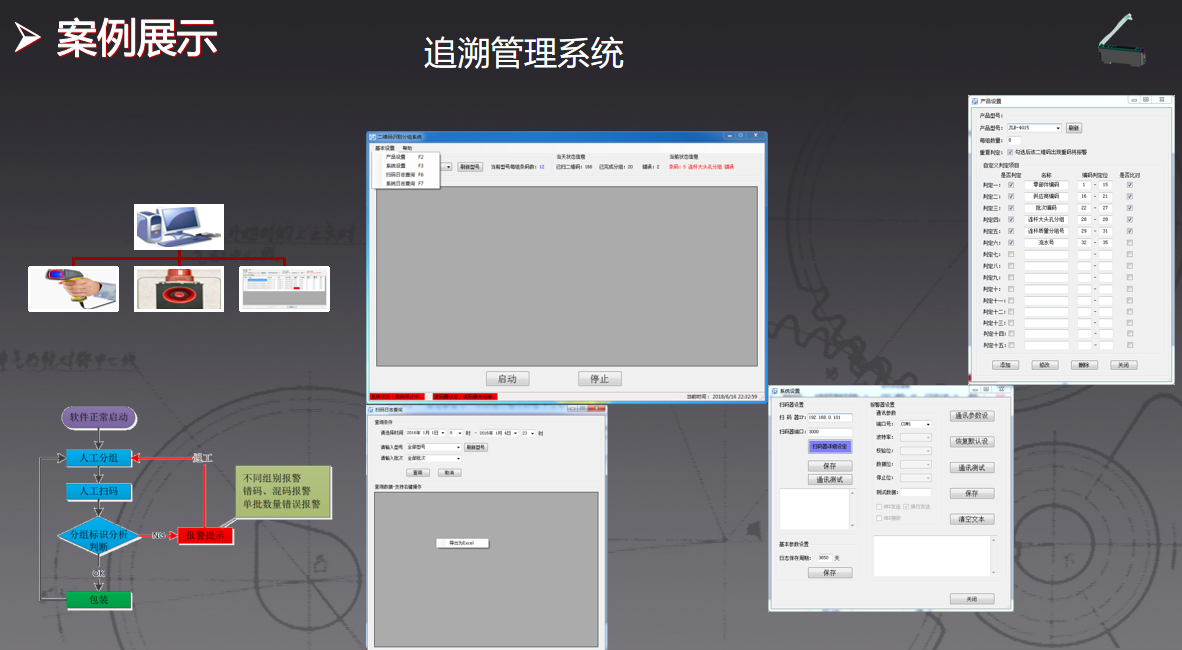Screen dimensions: 1182x650
Task: Click app icon in 扫码日志查询 window title
Action: pyautogui.click(x=372, y=409)
